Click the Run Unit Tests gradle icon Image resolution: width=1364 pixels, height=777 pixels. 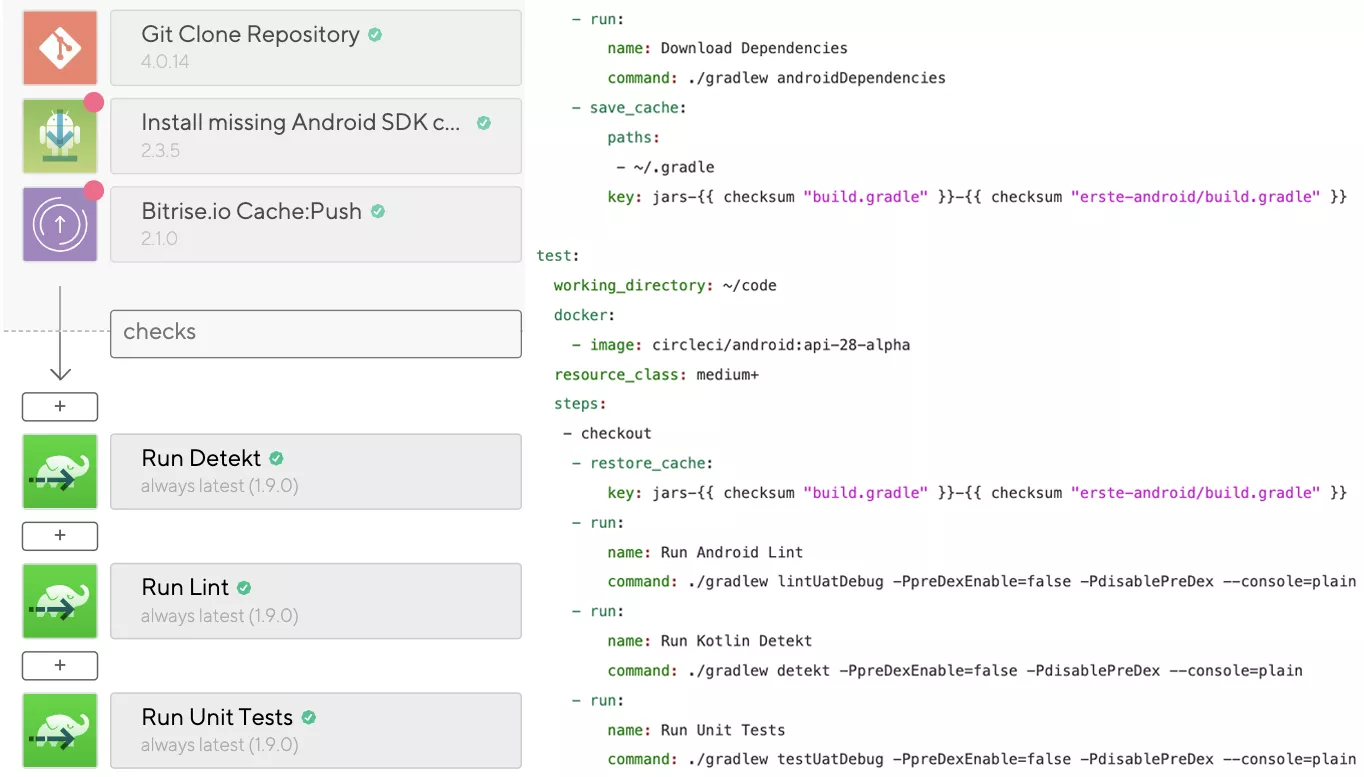(60, 730)
